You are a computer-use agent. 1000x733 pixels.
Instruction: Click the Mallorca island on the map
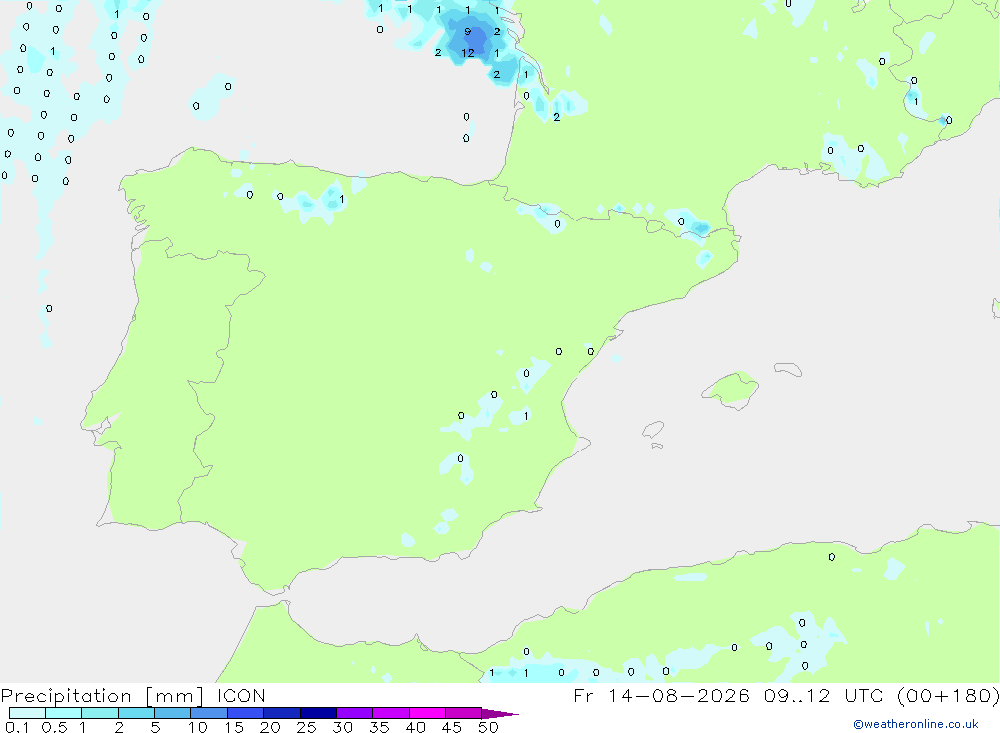pos(731,389)
